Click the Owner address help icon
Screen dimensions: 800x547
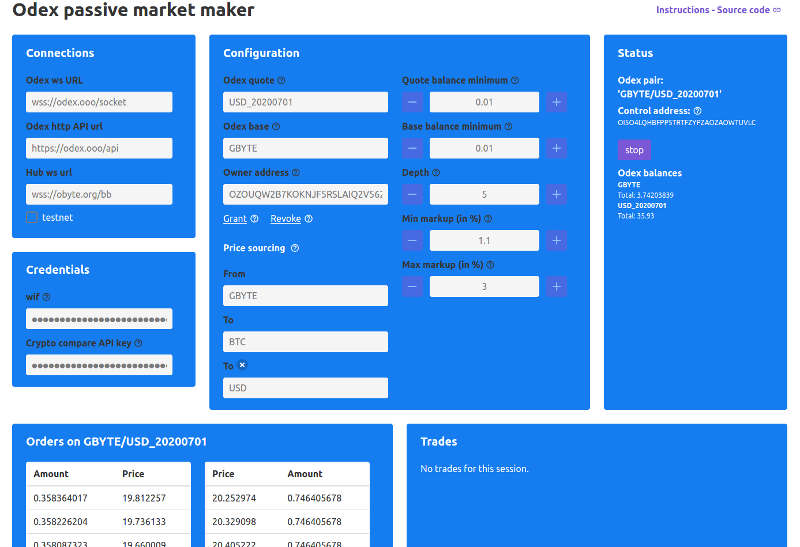click(x=296, y=172)
